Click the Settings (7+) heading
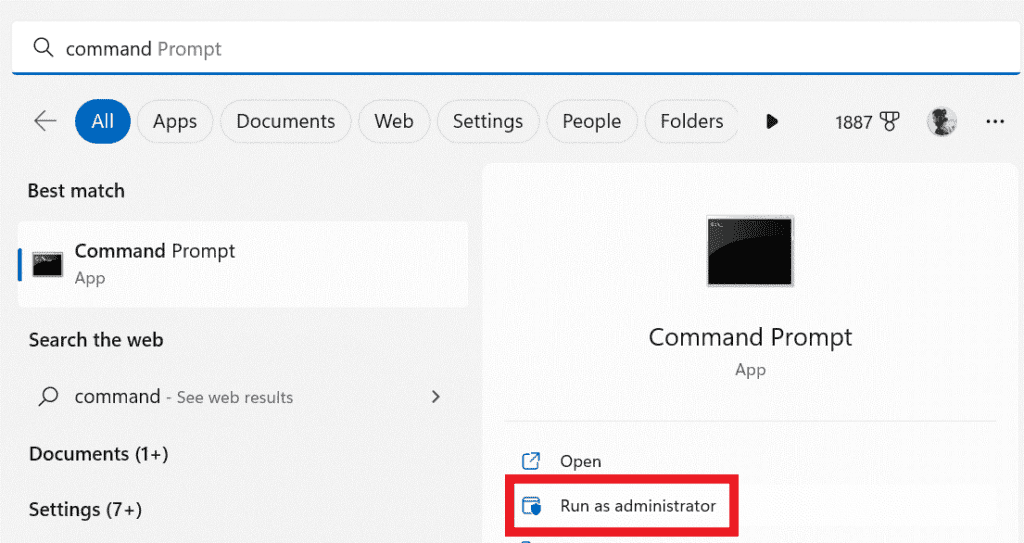 pos(85,509)
